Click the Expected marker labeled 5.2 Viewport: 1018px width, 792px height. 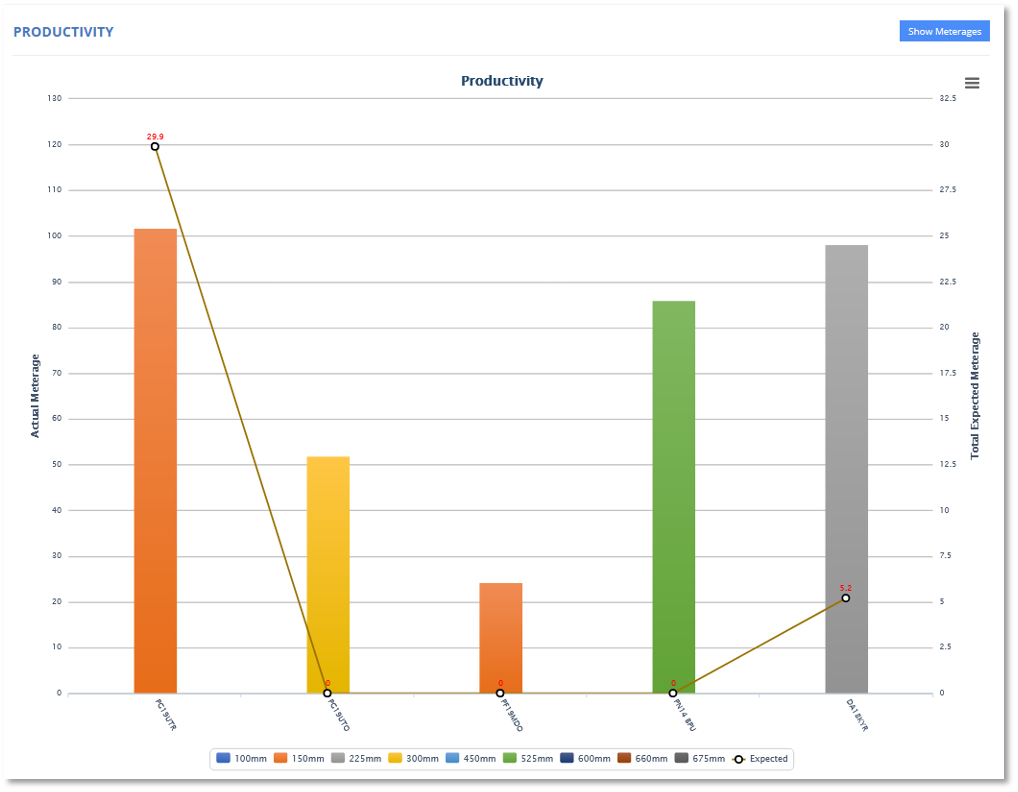(x=845, y=598)
